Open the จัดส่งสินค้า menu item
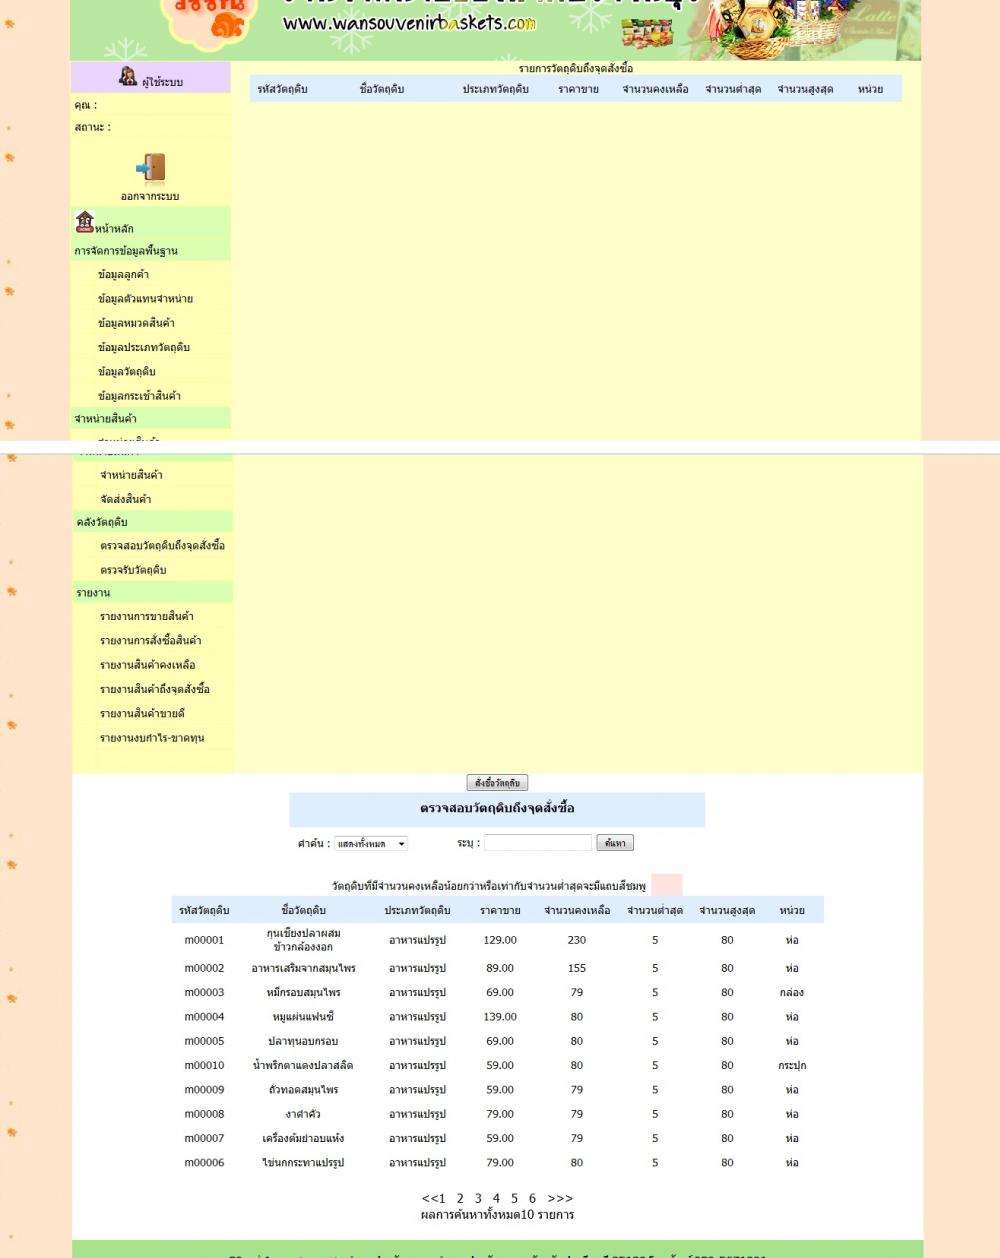 pyautogui.click(x=125, y=499)
